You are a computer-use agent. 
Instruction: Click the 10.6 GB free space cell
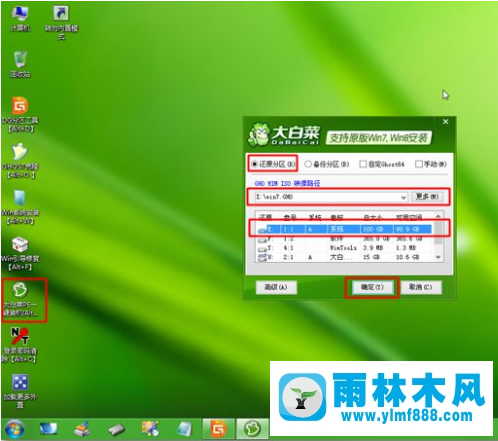pos(407,257)
